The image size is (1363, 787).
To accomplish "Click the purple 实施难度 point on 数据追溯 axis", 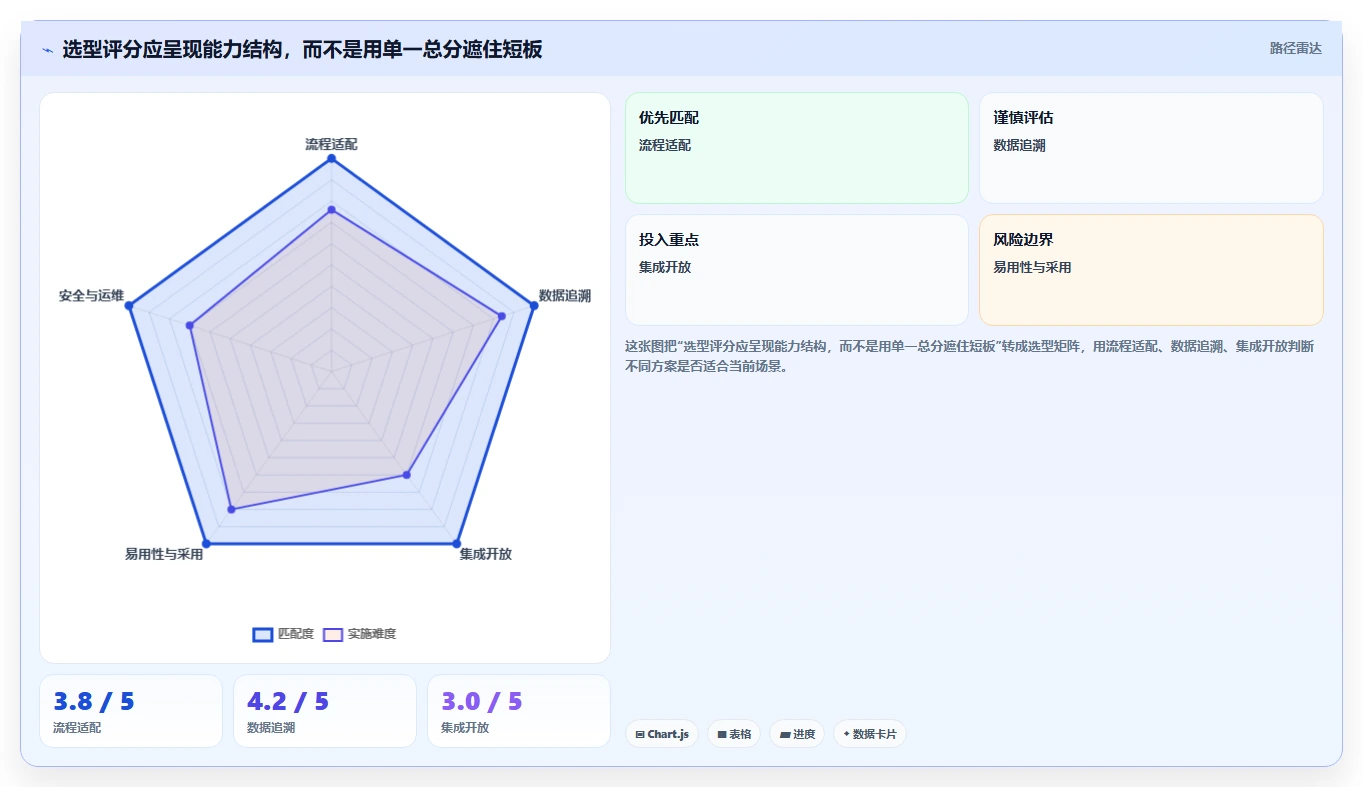I will 502,316.
